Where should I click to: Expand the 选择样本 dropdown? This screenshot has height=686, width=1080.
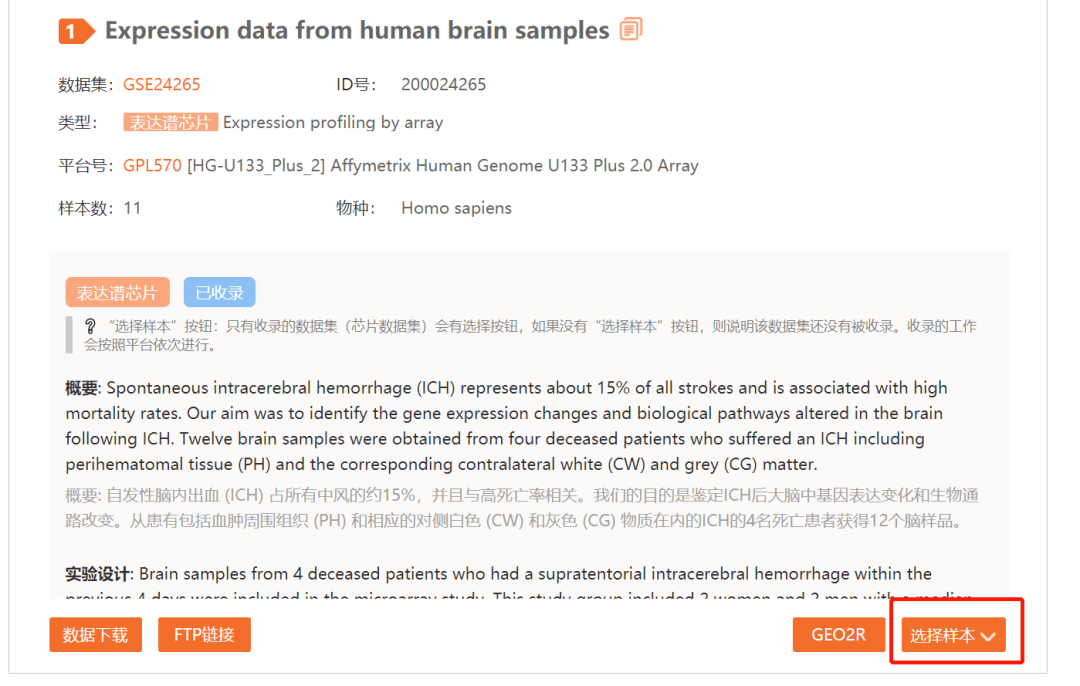(953, 635)
